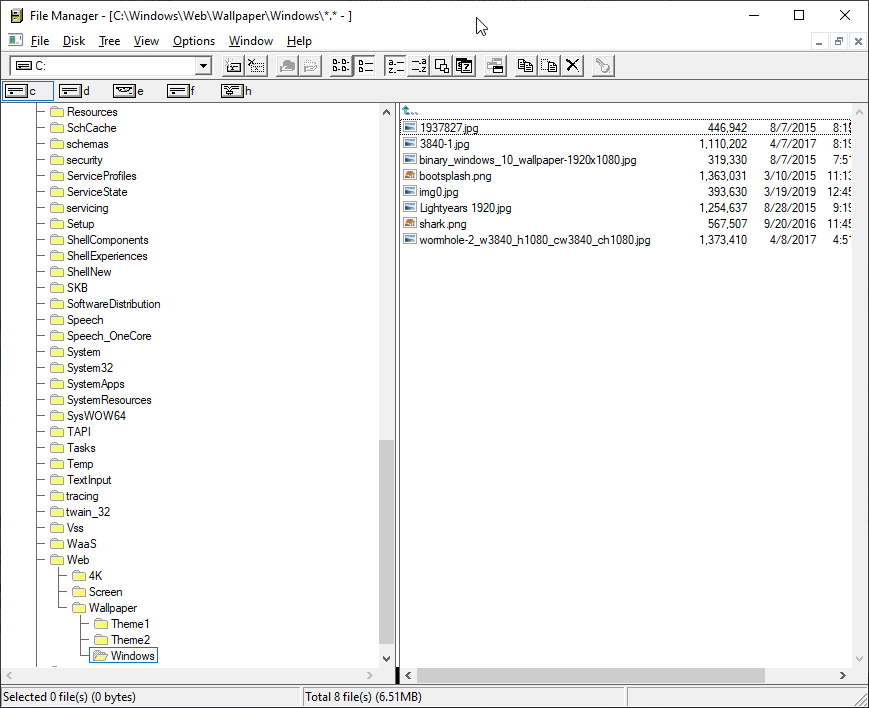The width and height of the screenshot is (869, 708).
Task: Select drive f in the drive bar
Action: [181, 91]
